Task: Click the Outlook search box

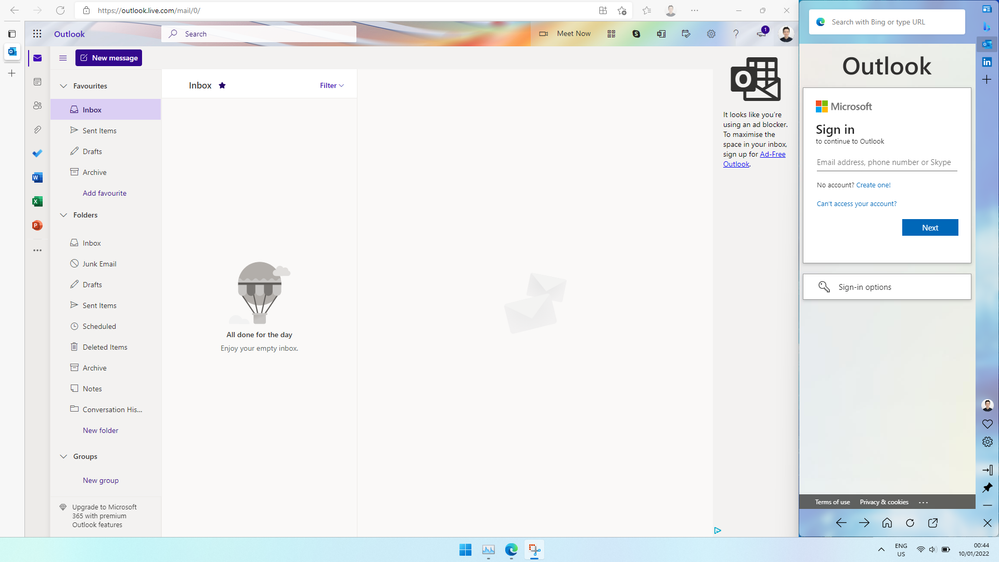Action: [259, 34]
